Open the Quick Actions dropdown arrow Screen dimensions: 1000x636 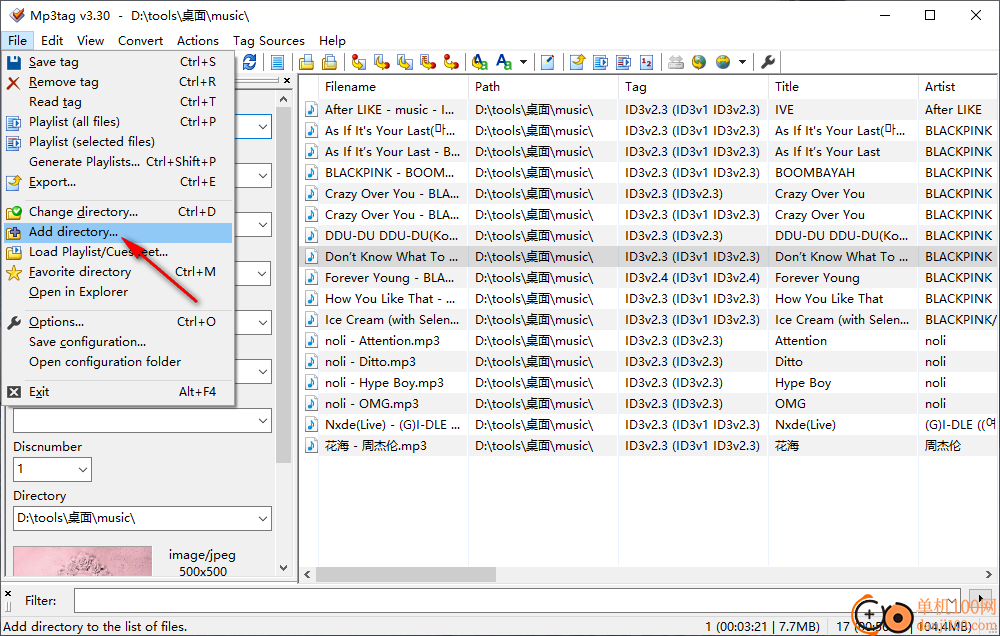click(523, 62)
